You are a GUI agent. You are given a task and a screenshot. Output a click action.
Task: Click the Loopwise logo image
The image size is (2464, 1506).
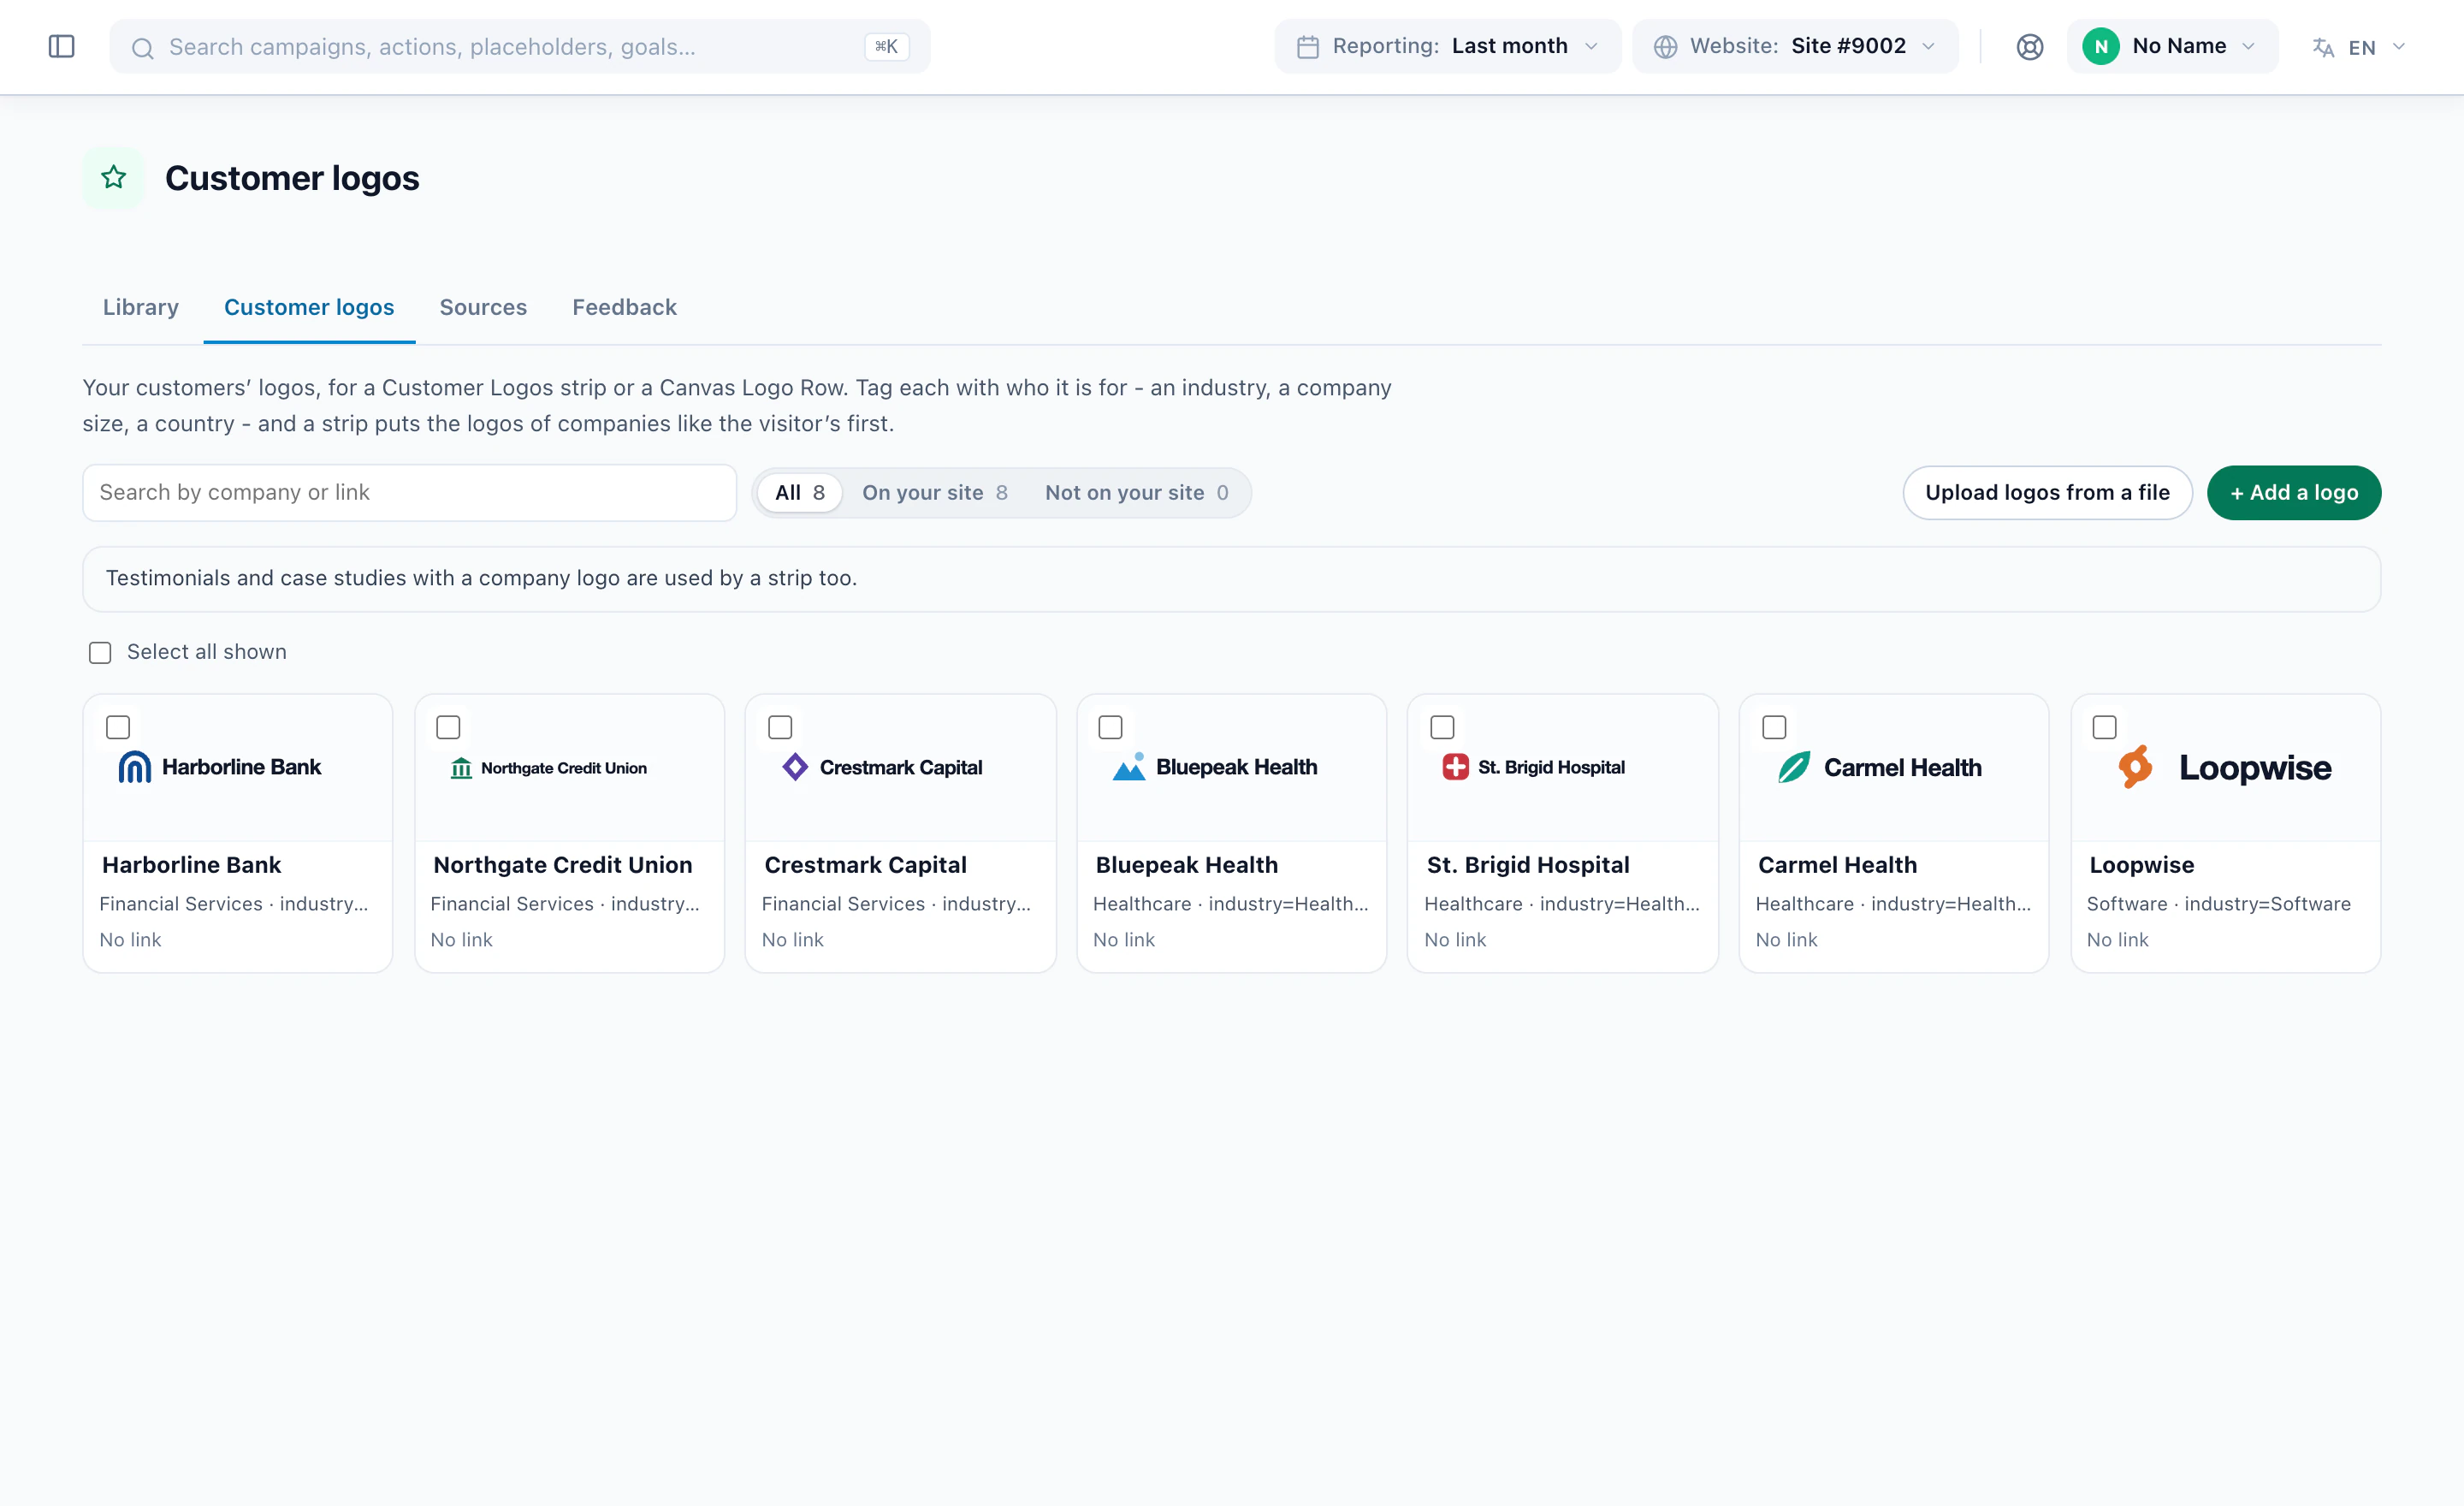click(2225, 767)
